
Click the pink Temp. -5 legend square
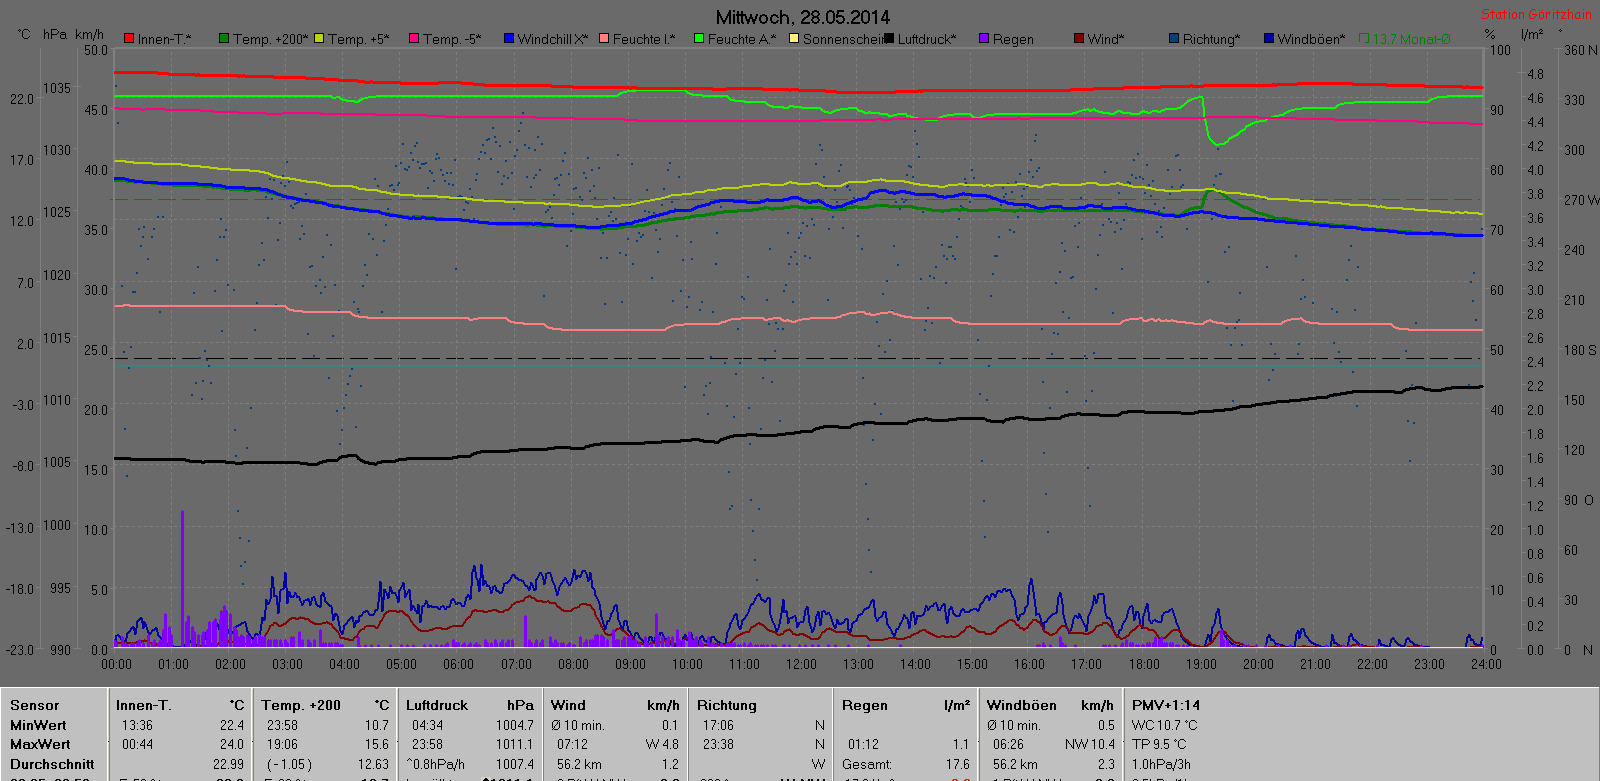[414, 39]
